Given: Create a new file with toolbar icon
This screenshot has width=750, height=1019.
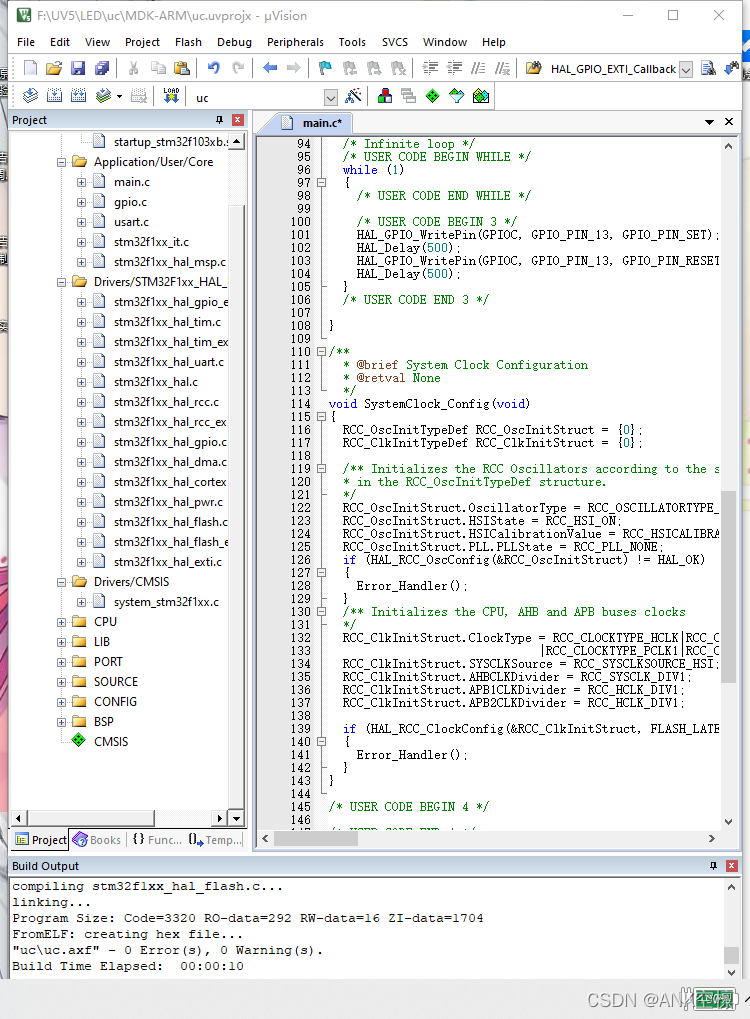Looking at the screenshot, I should coord(30,68).
